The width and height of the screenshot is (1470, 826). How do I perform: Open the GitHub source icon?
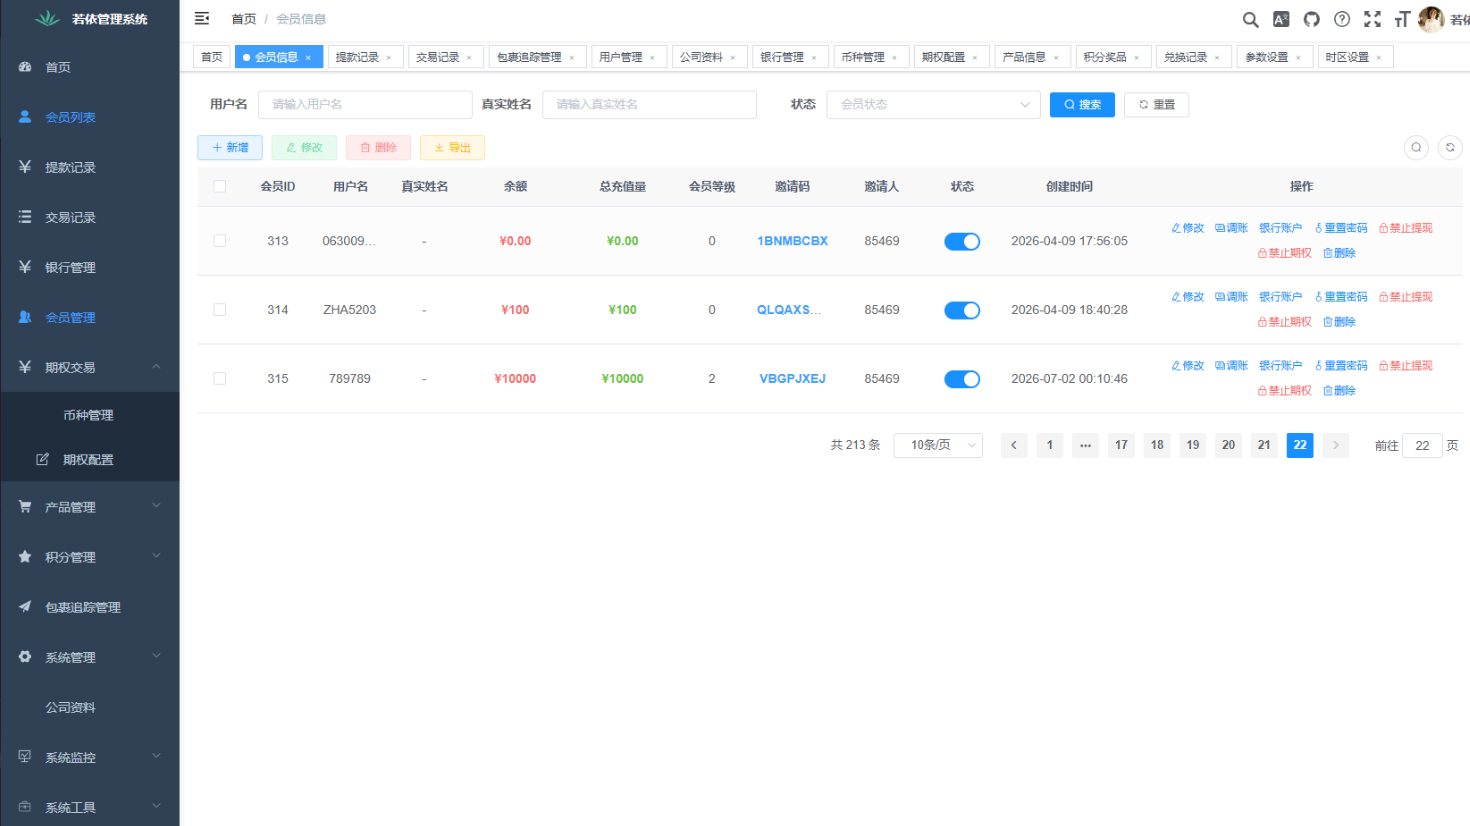pos(1312,19)
